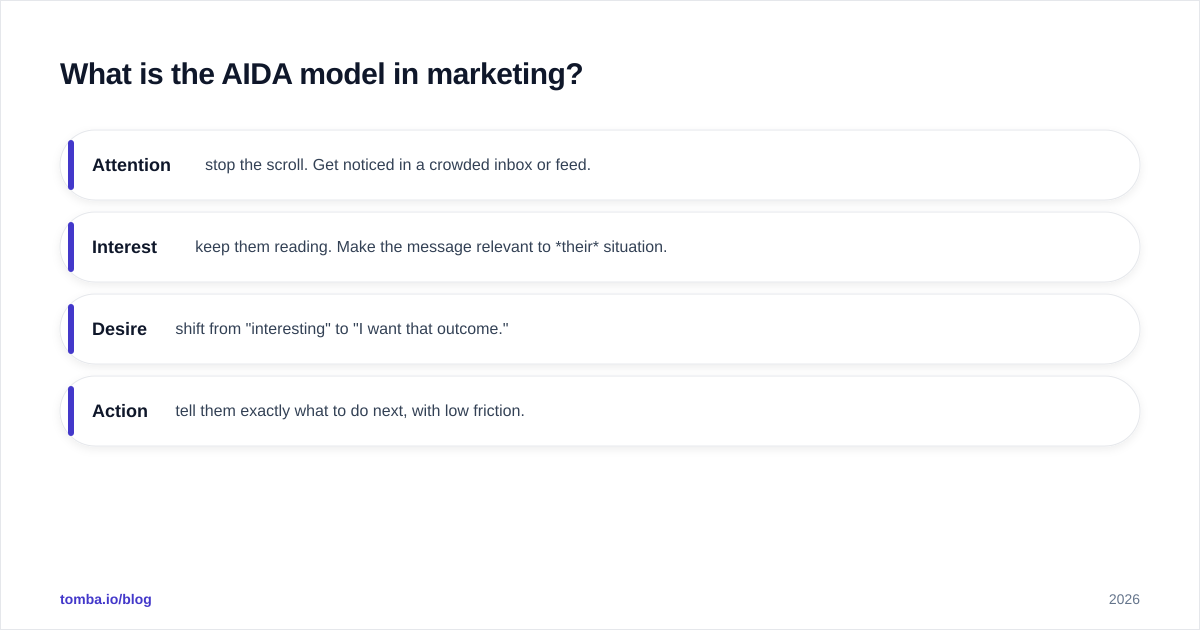Click the 2026 year text
1200x630 pixels.
pos(1124,599)
